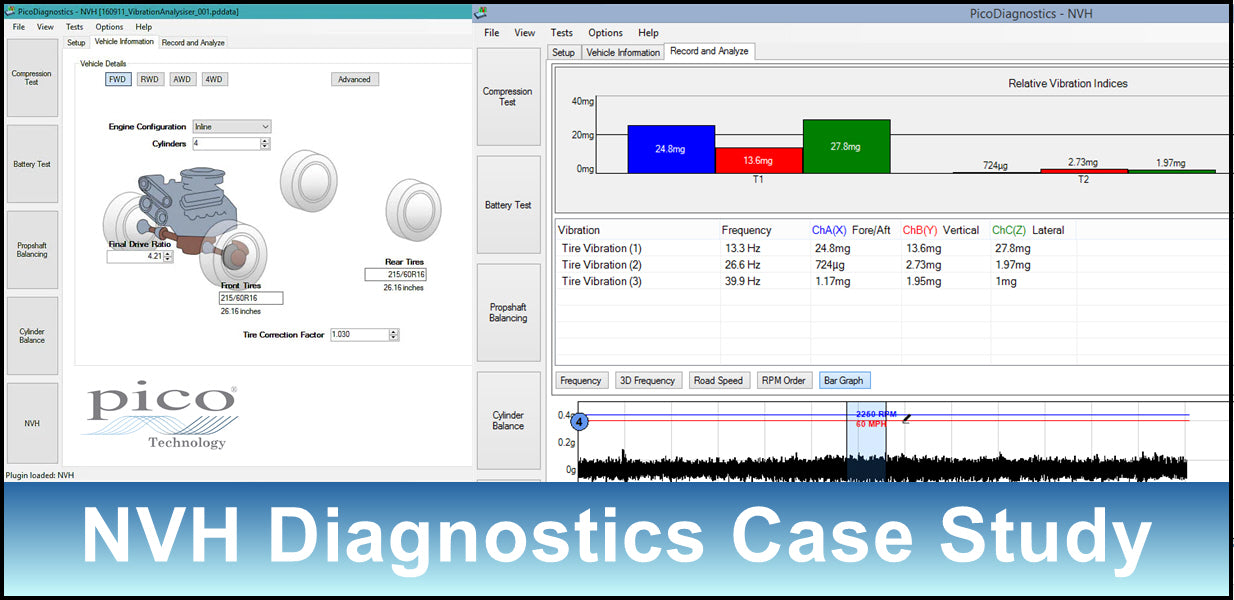
Task: Select the Tire Vibration (3) table row
Action: [x=891, y=281]
